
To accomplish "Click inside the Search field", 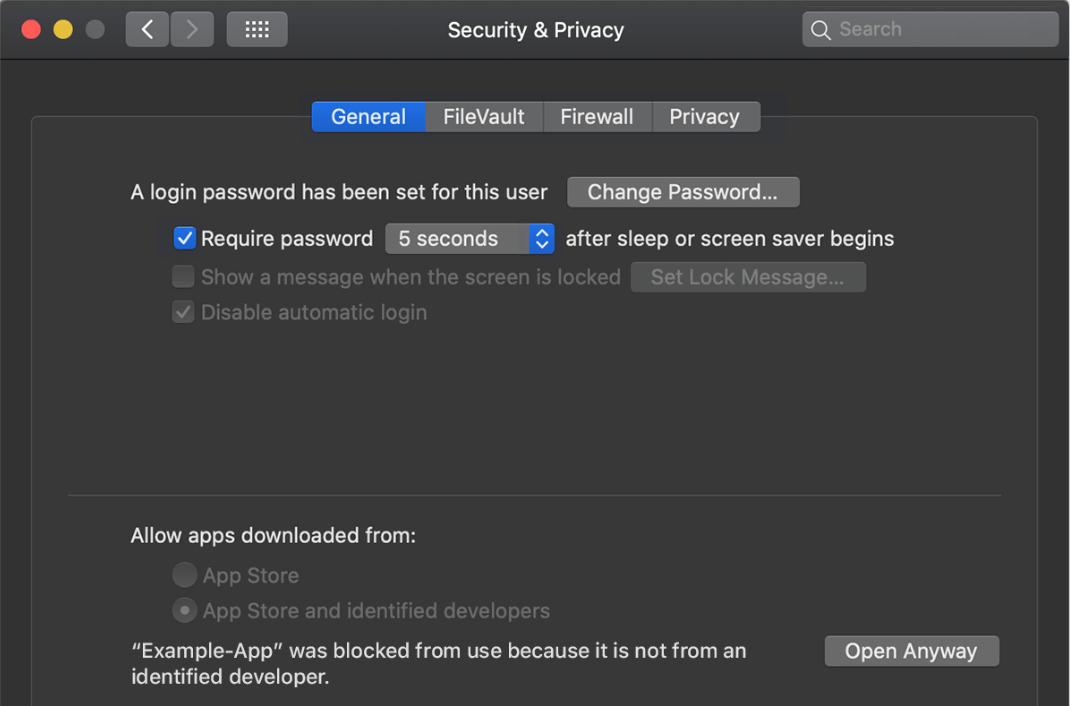I will point(930,29).
